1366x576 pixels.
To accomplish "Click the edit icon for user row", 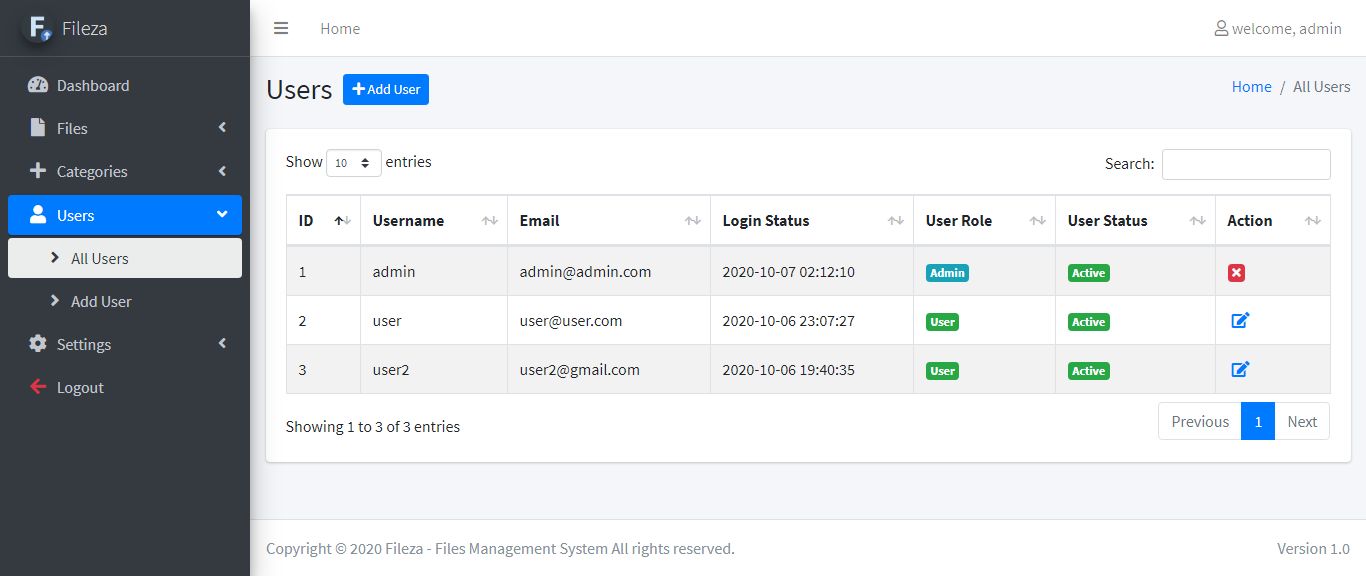I will [1240, 321].
